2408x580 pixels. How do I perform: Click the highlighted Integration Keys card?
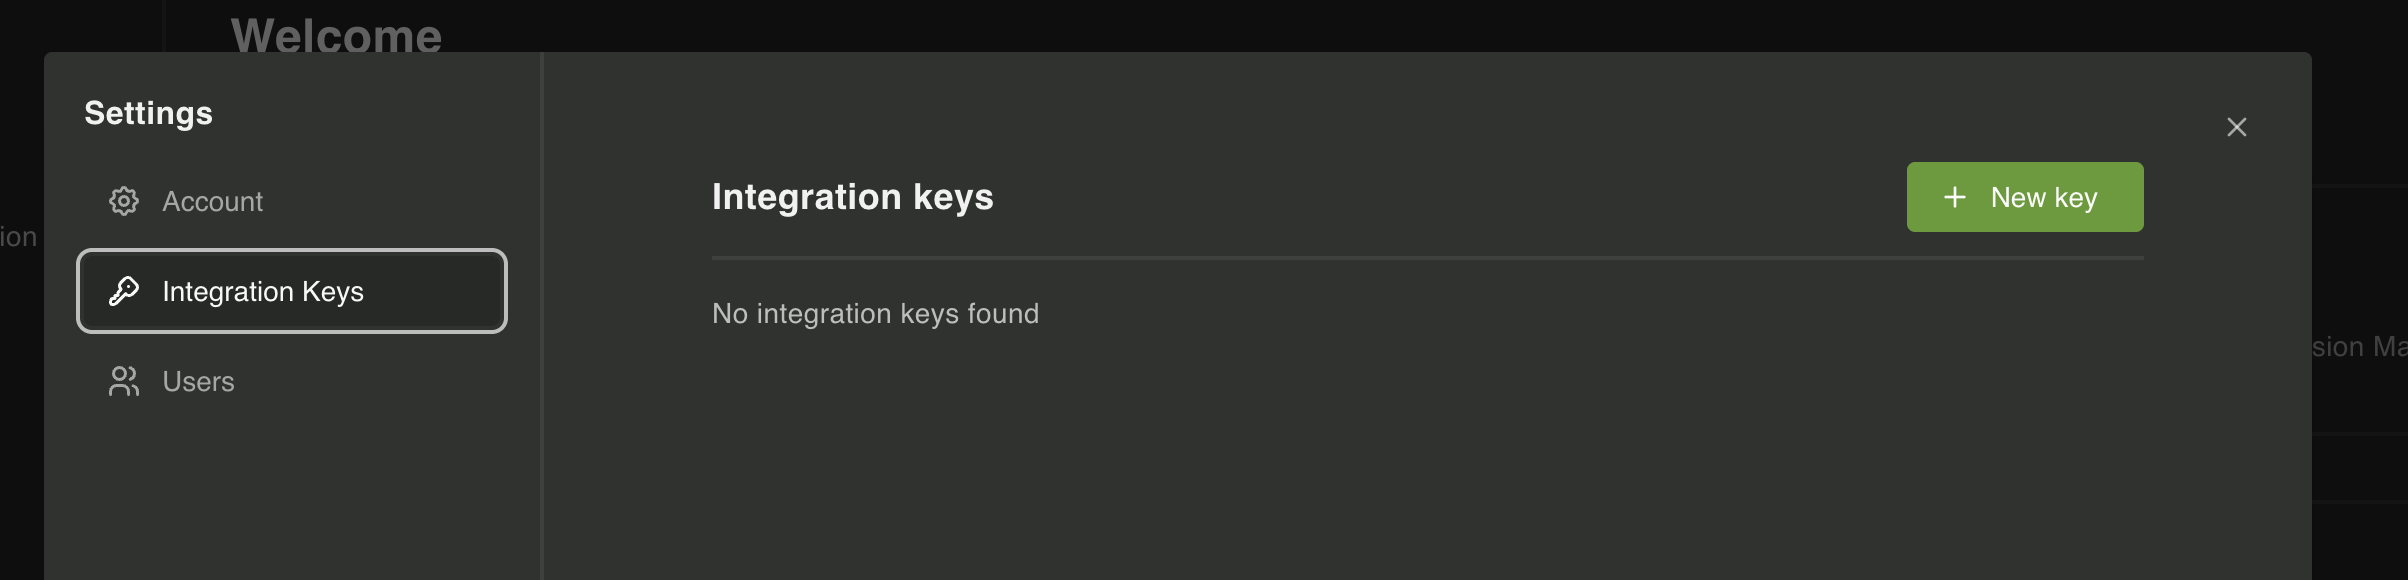click(x=291, y=292)
